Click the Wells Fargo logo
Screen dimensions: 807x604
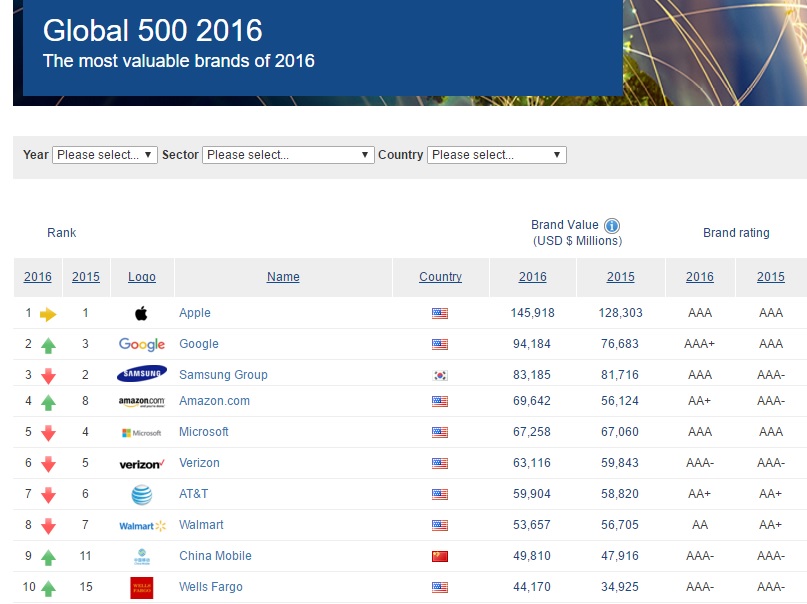click(x=142, y=588)
